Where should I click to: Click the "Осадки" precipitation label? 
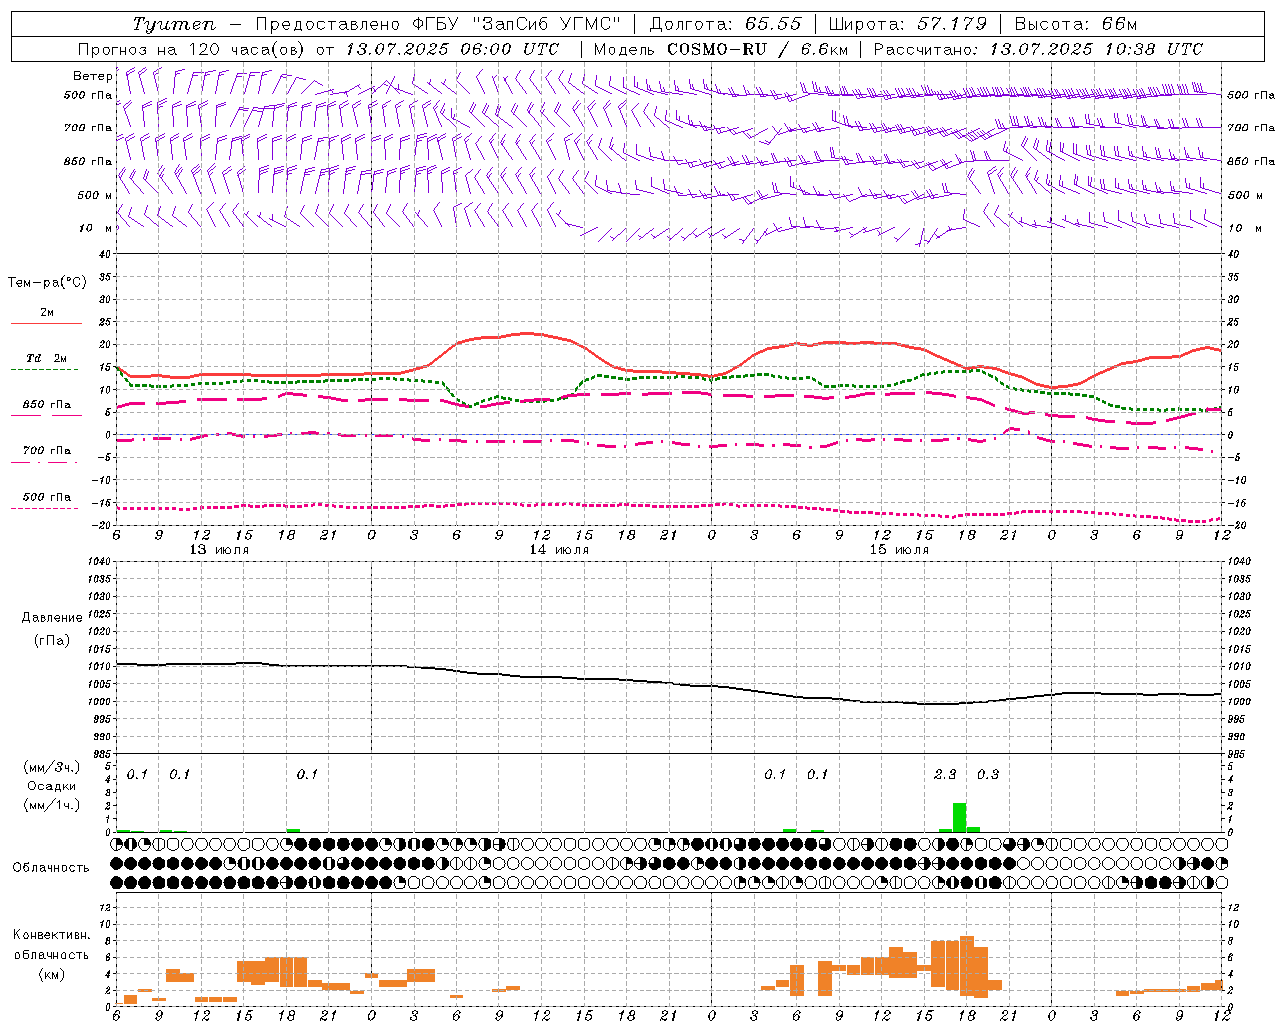point(51,786)
